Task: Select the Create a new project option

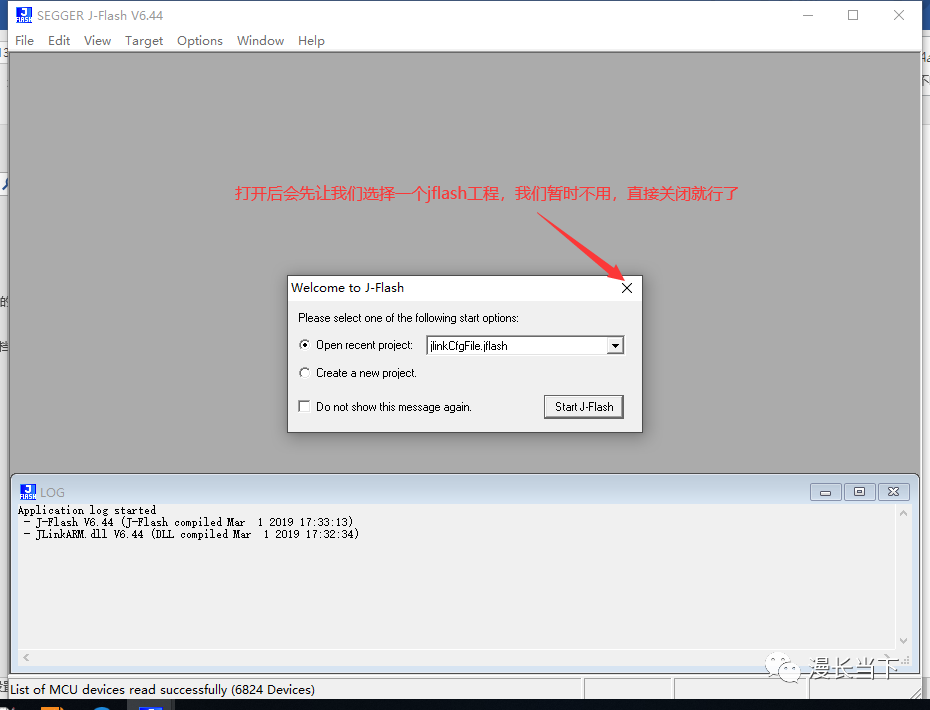Action: pyautogui.click(x=305, y=373)
